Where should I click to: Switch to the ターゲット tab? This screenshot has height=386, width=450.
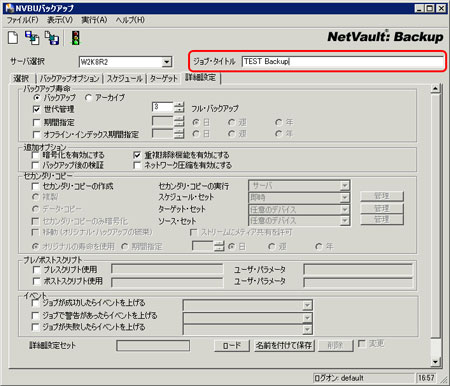tap(163, 79)
